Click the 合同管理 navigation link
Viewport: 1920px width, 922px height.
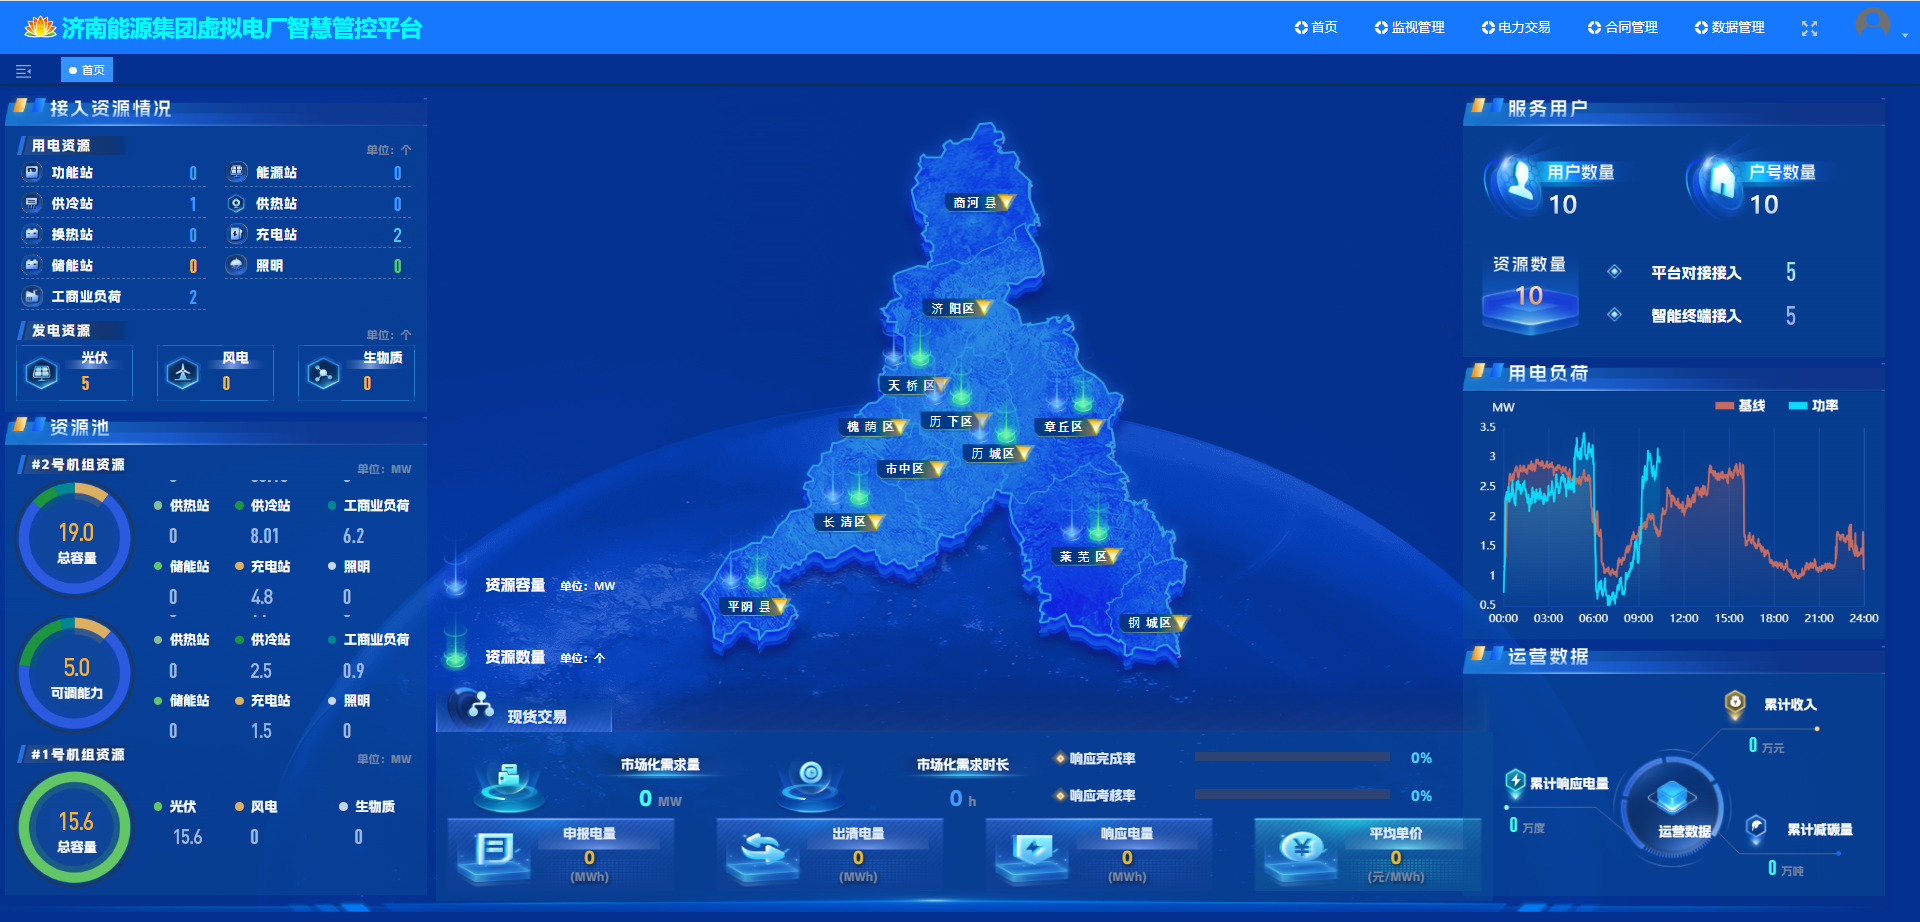(x=1623, y=27)
